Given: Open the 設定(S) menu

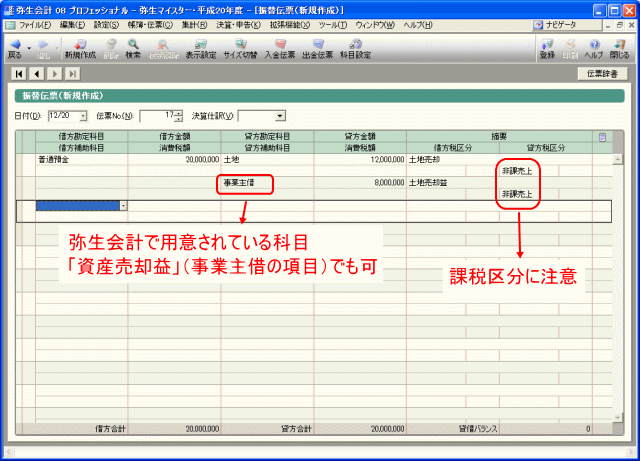Looking at the screenshot, I should tap(107, 25).
